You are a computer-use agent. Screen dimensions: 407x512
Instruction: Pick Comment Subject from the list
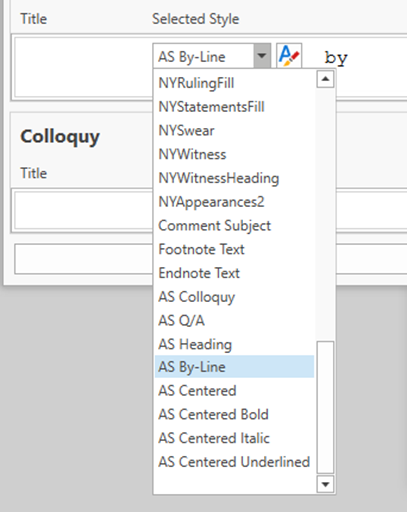tap(235, 226)
